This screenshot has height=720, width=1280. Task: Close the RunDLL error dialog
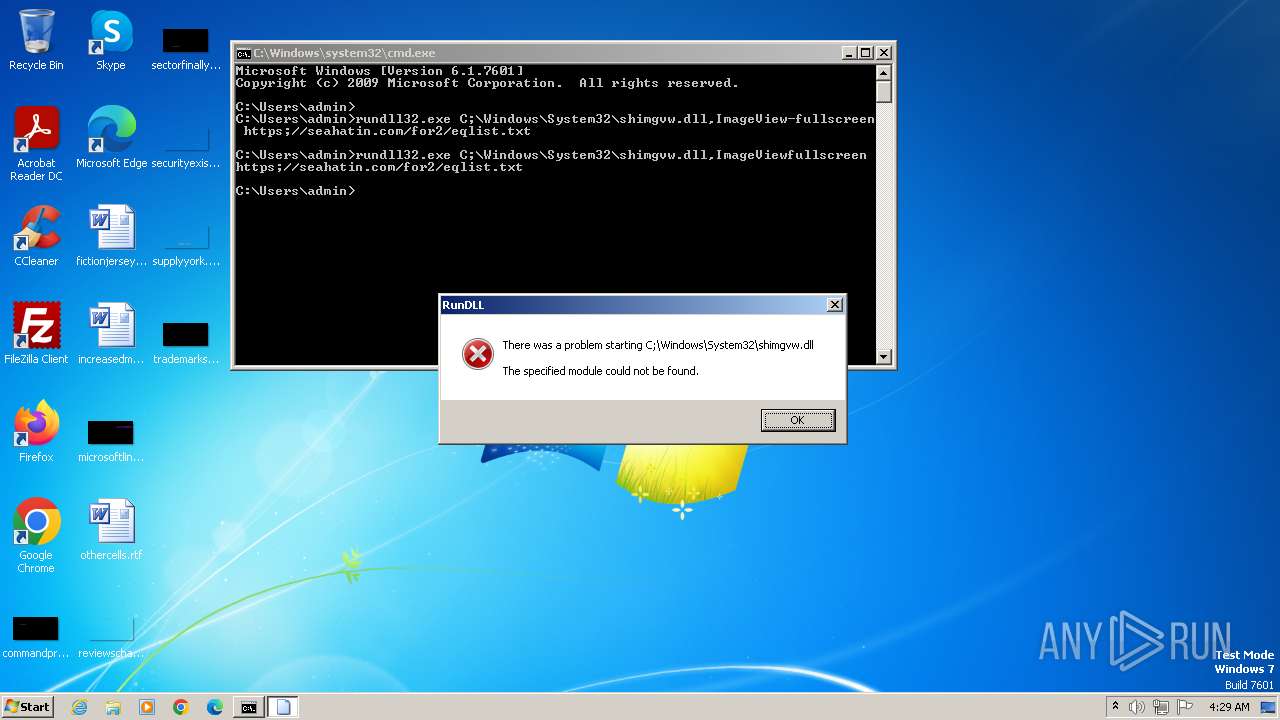[x=834, y=304]
